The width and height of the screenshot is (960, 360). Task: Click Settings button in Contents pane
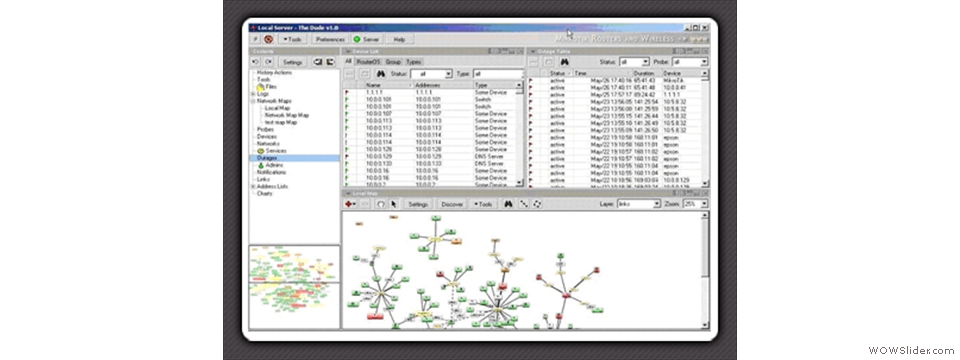pos(293,62)
